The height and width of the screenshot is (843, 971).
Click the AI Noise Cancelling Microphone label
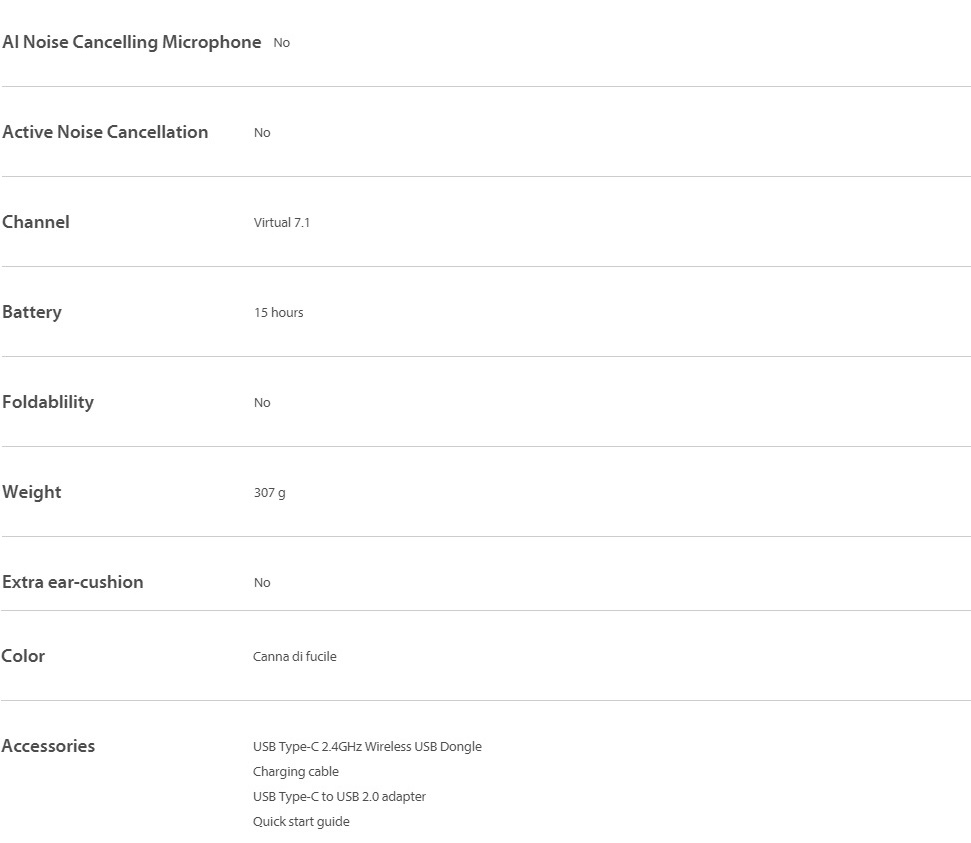pyautogui.click(x=131, y=42)
